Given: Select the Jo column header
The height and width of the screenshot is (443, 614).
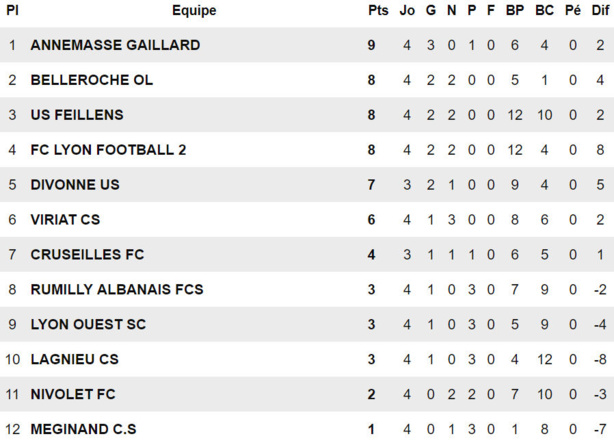Looking at the screenshot, I should [407, 11].
